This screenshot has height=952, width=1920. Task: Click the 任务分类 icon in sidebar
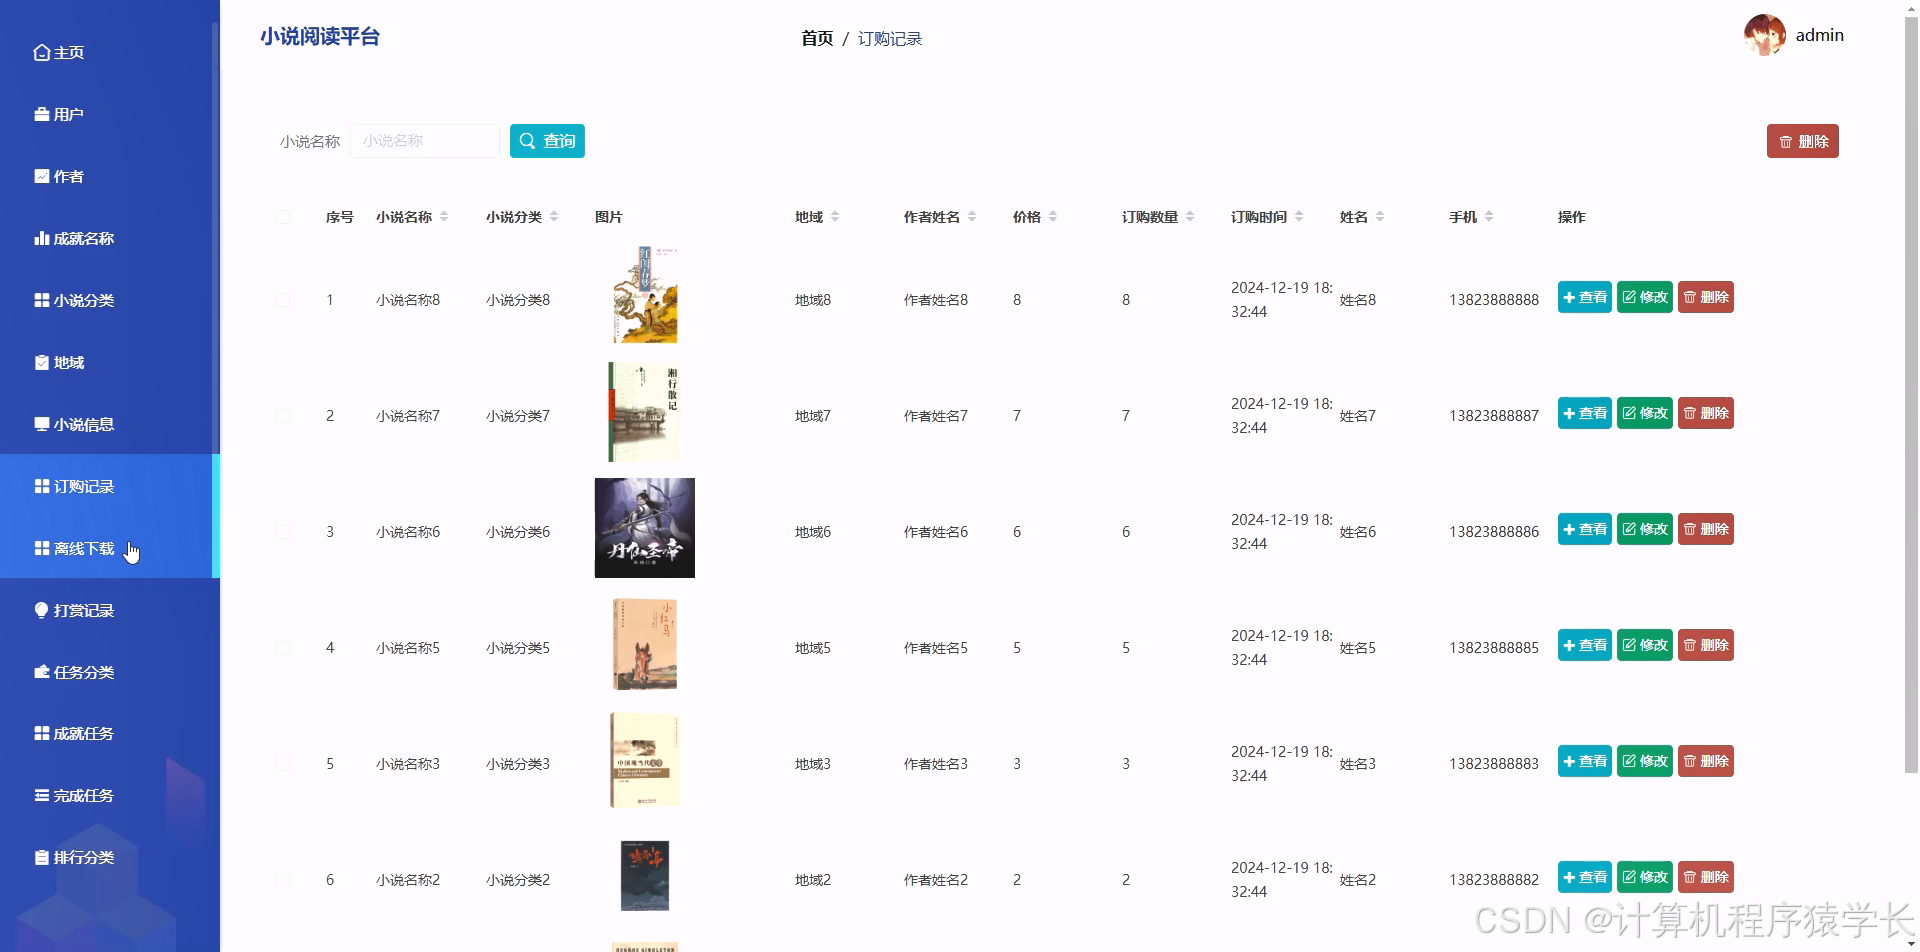(x=41, y=672)
